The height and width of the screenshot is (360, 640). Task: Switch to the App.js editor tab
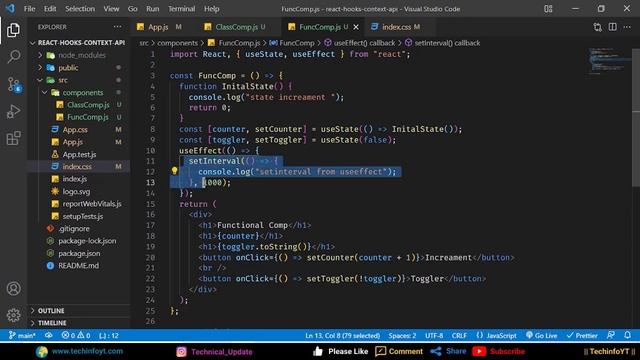(x=159, y=27)
